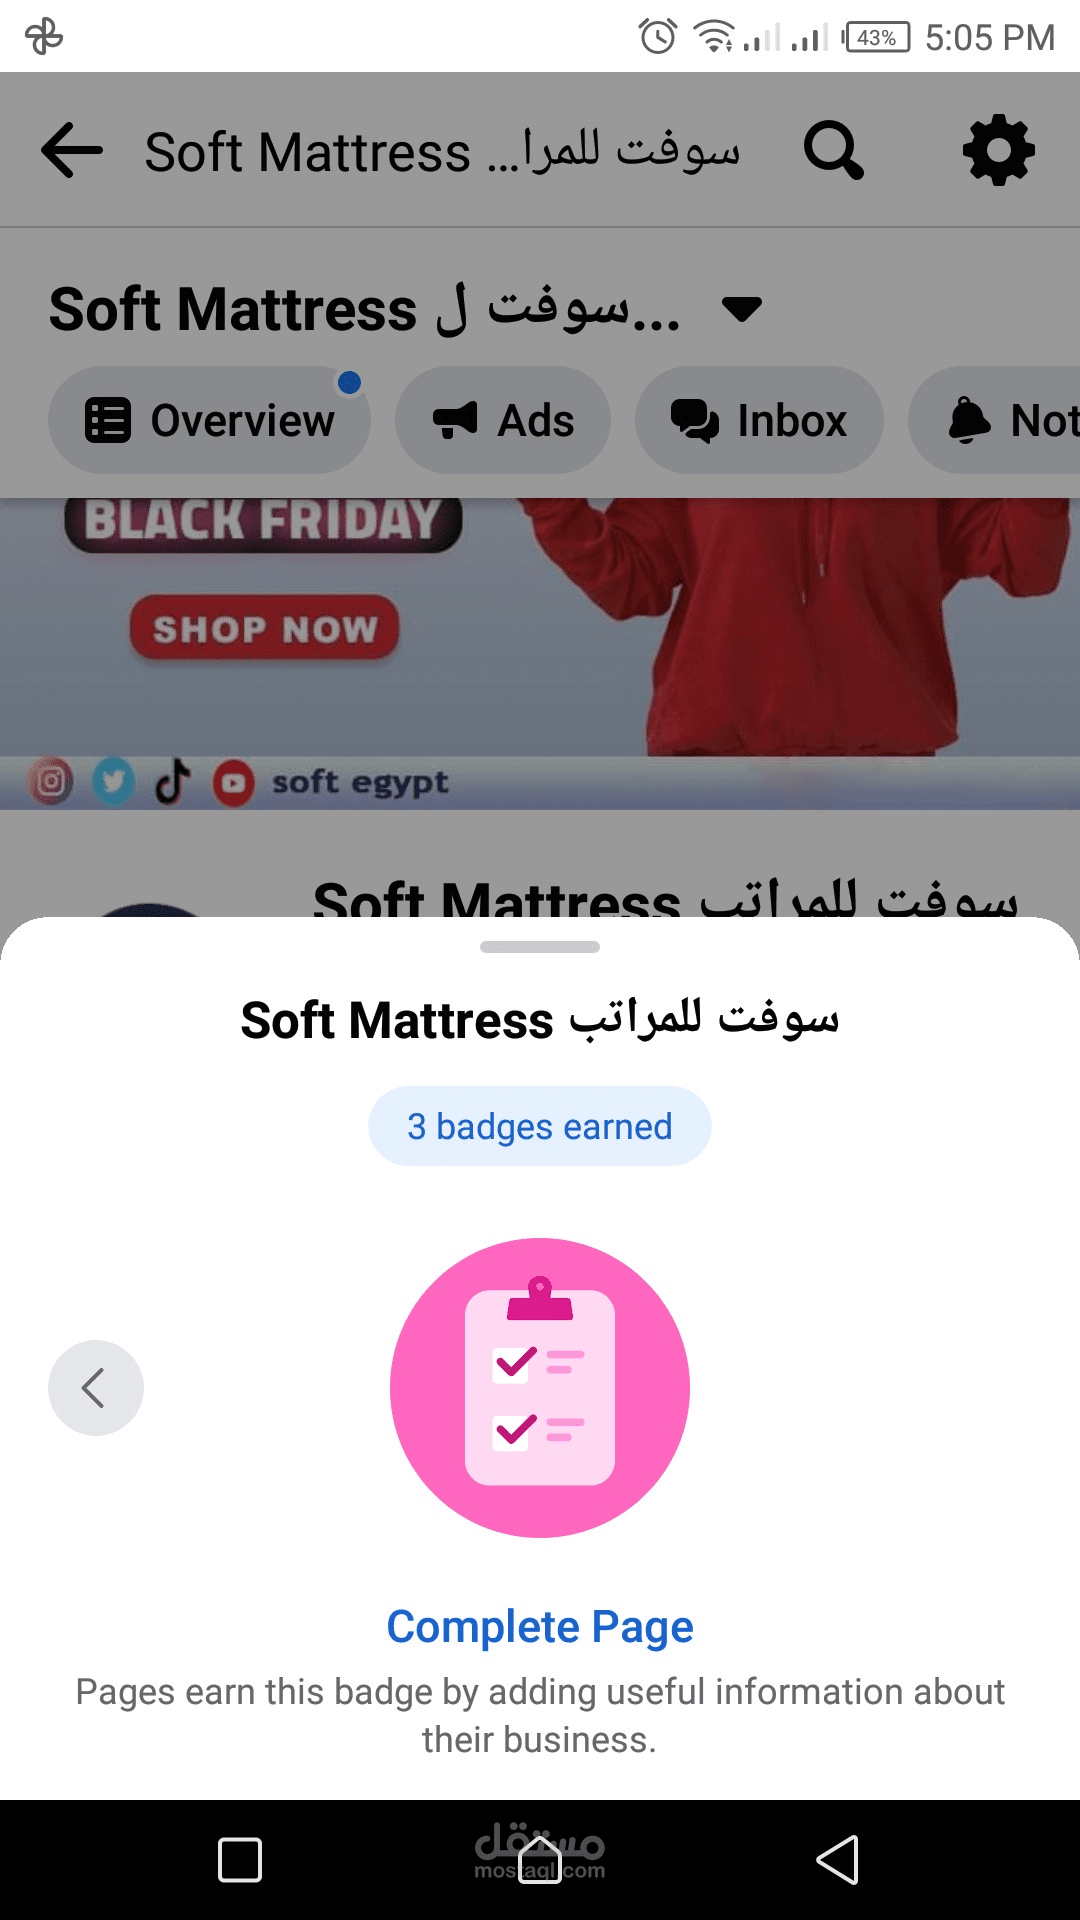Open the Inbox tab
1080x1920 pixels.
pos(759,420)
